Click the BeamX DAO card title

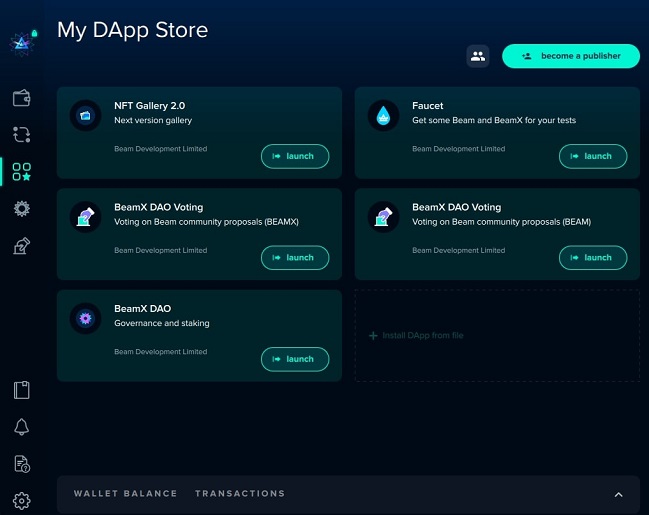(x=142, y=308)
